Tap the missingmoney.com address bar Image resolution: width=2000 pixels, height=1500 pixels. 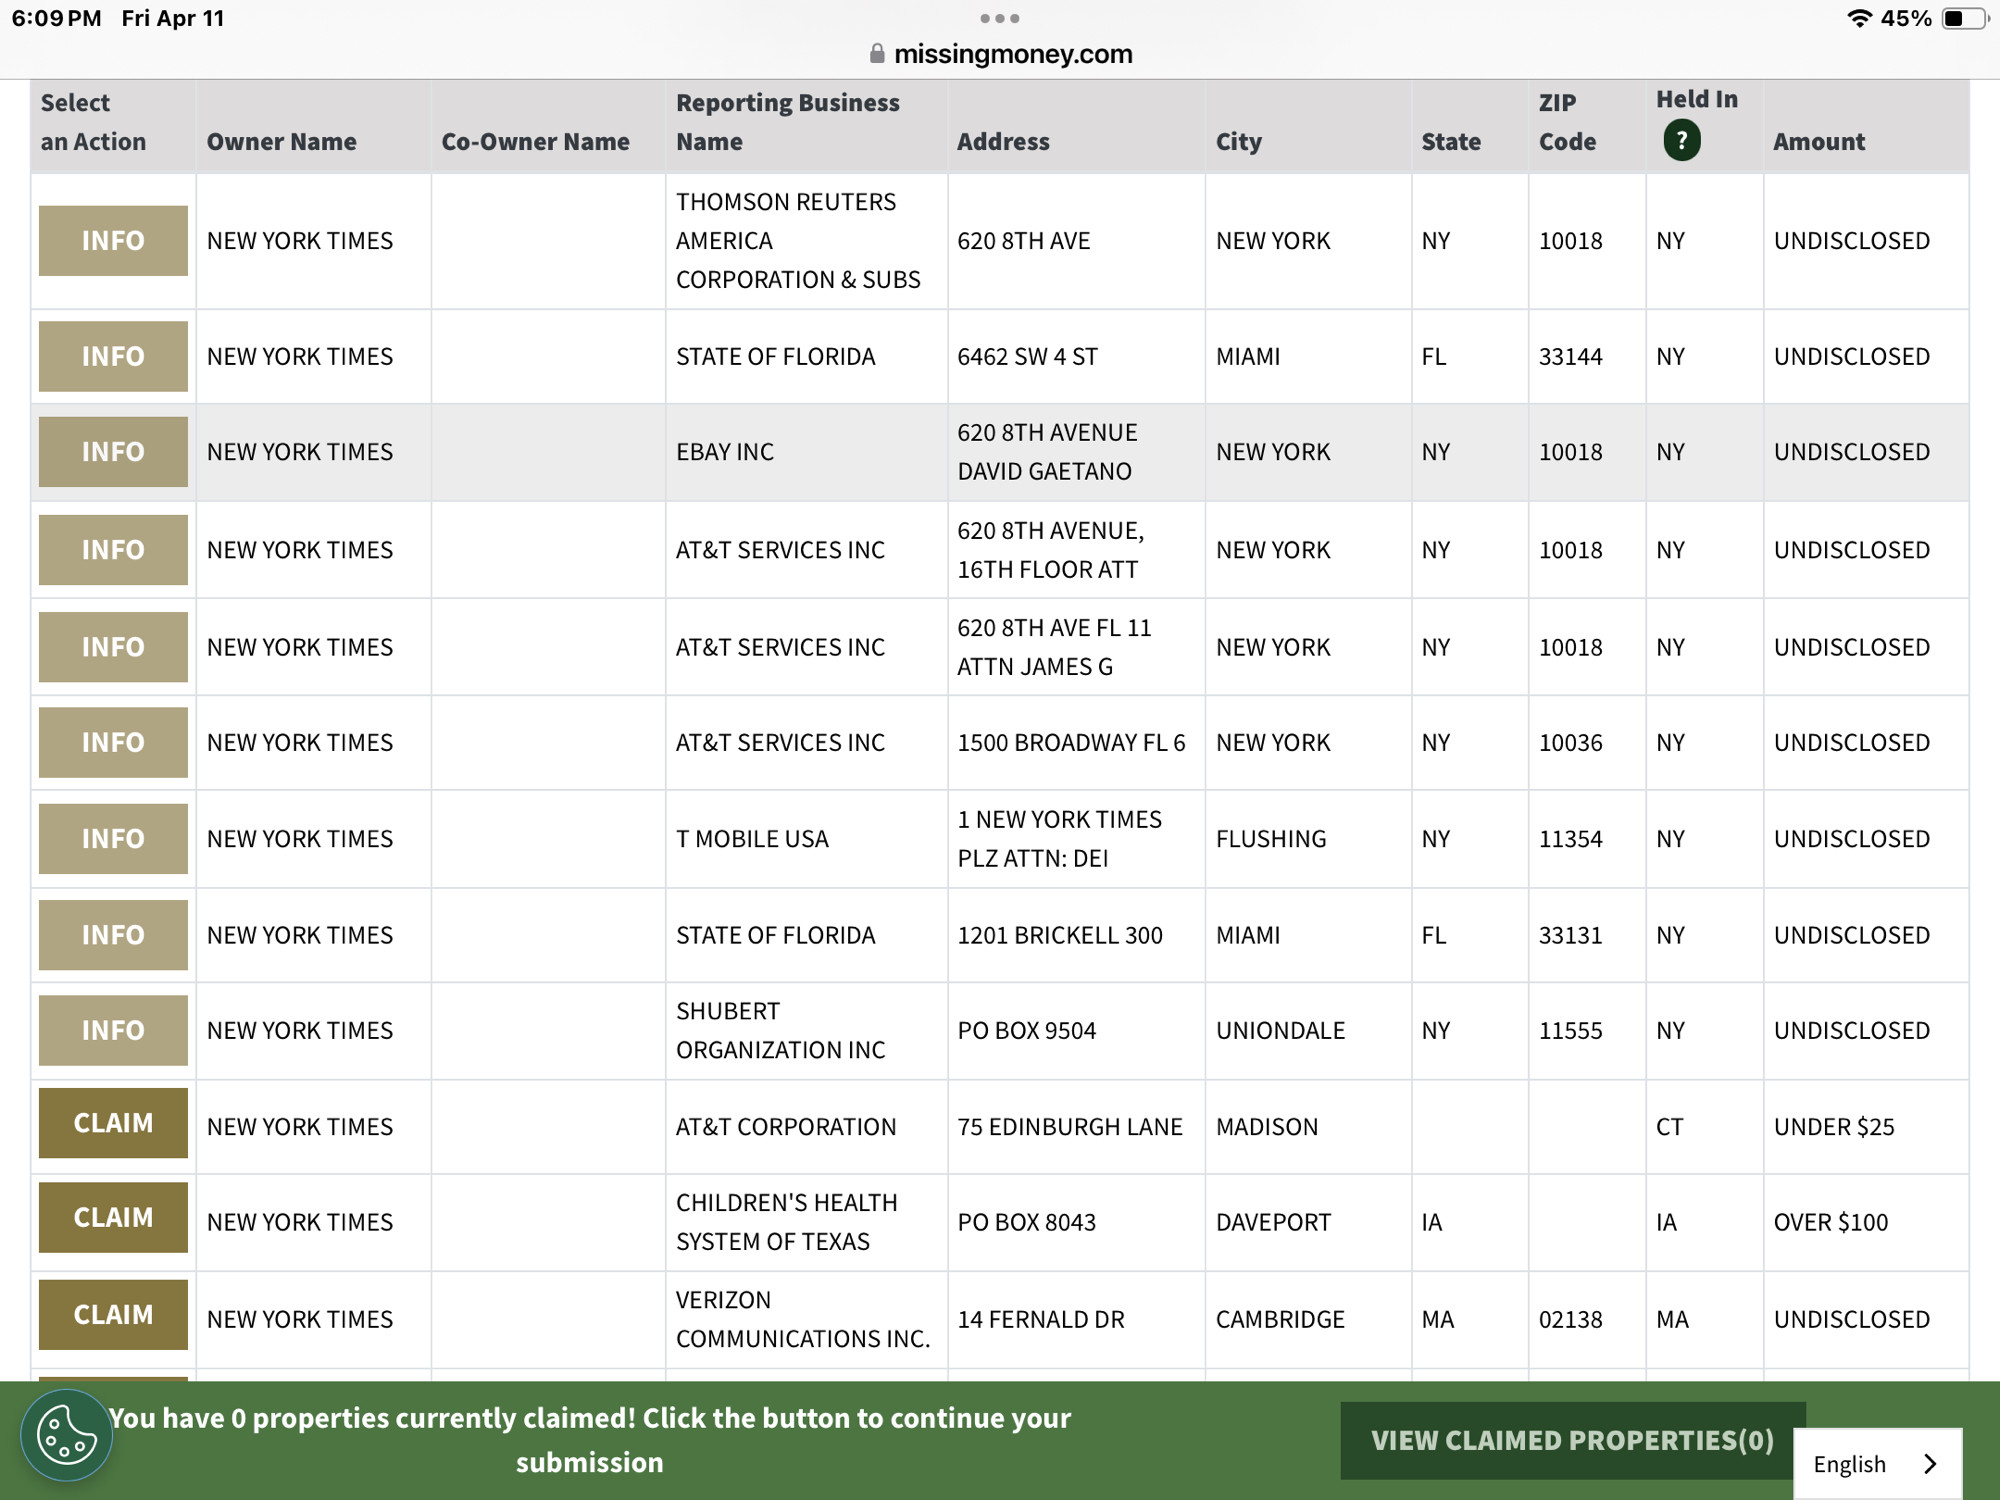click(x=1000, y=54)
